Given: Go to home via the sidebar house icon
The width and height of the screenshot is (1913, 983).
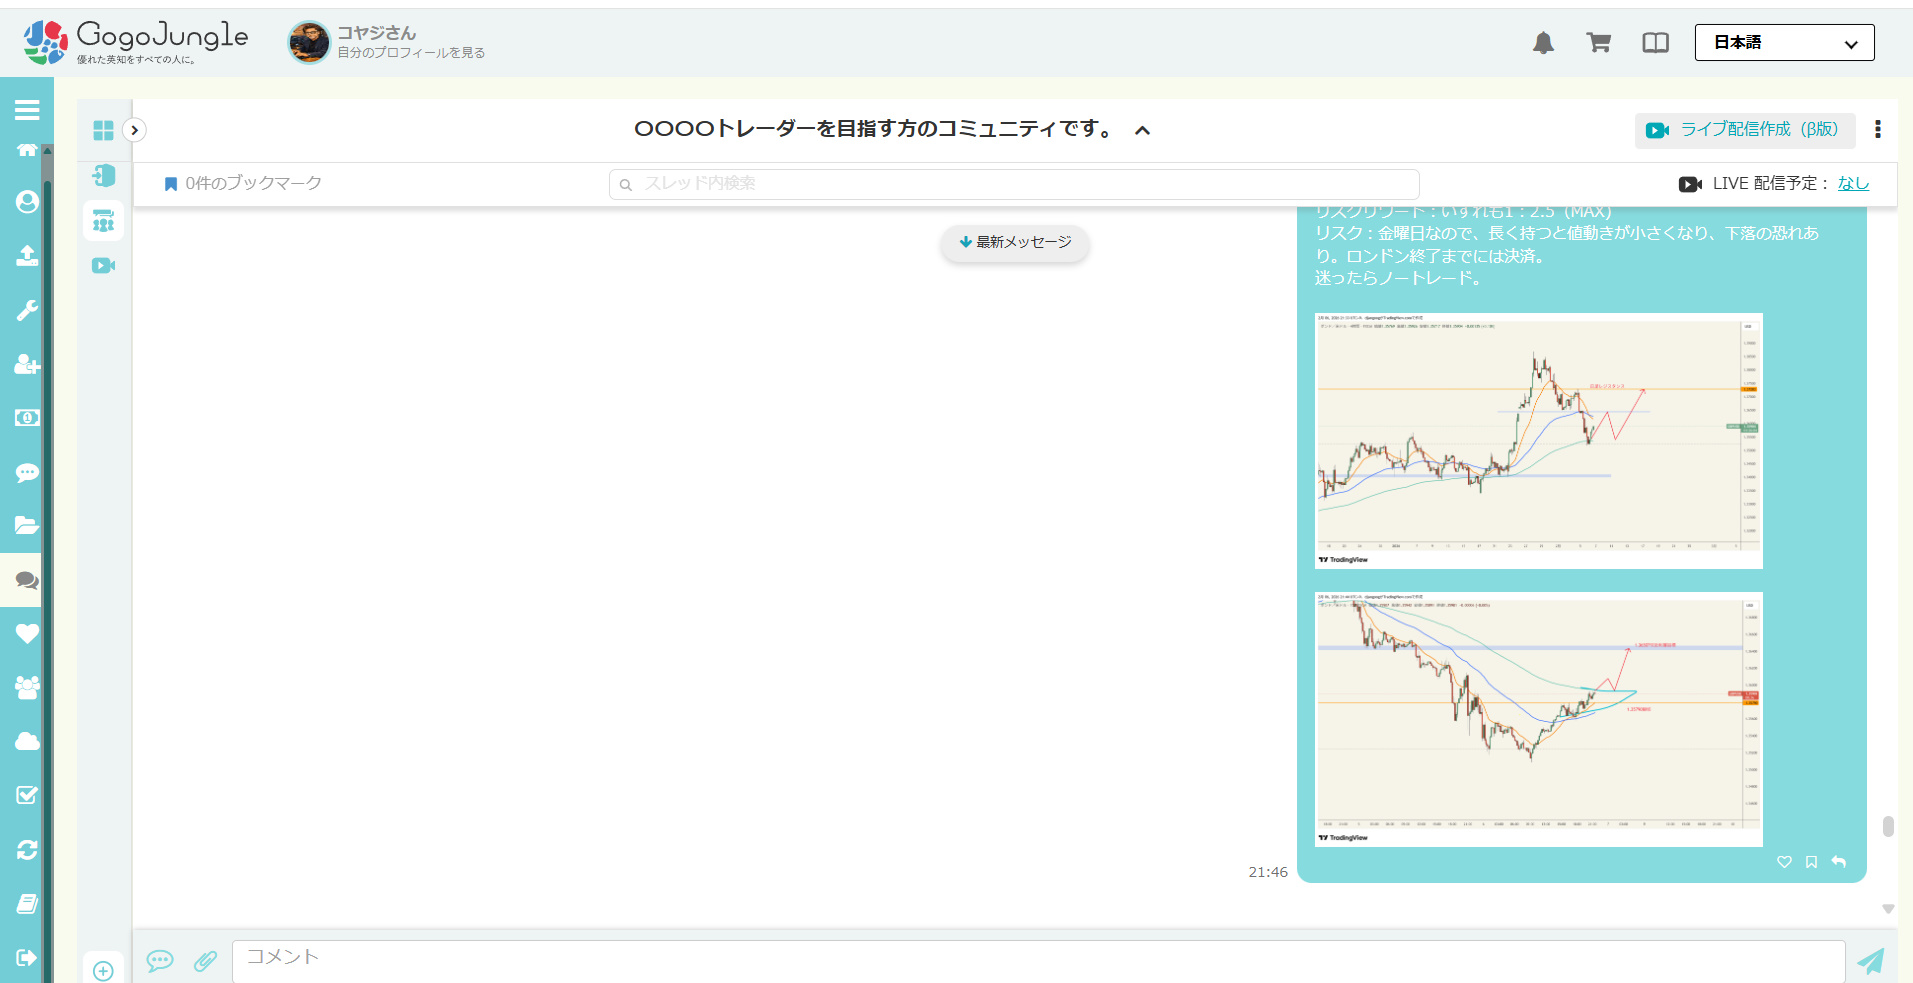Looking at the screenshot, I should [x=27, y=150].
